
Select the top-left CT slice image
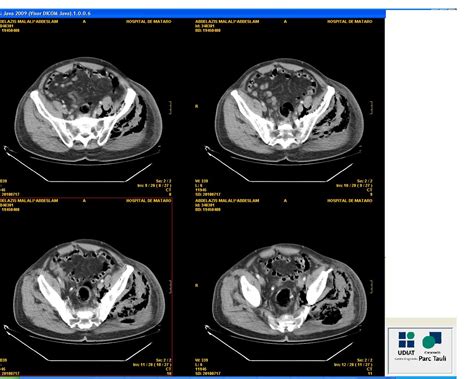[x=86, y=107]
